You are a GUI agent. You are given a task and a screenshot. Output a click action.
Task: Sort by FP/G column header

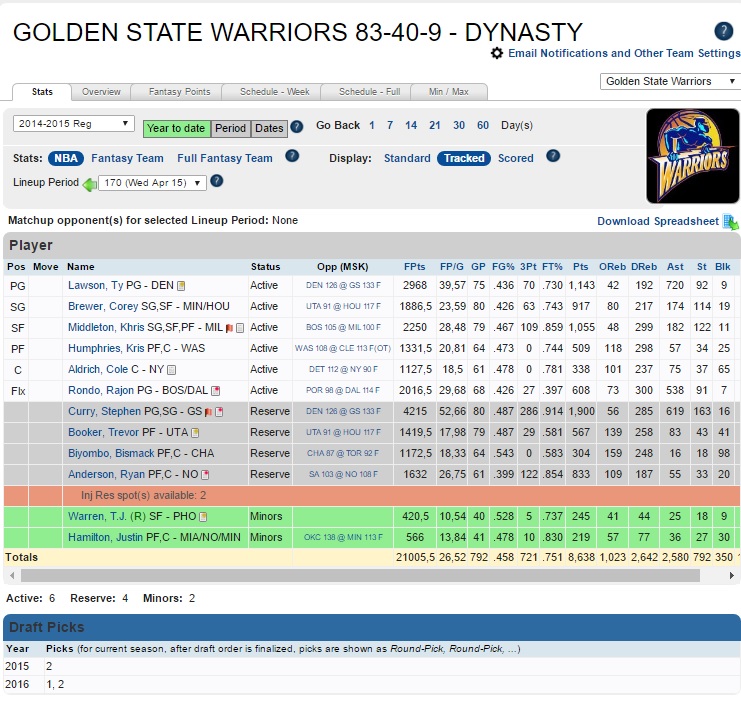(451, 267)
